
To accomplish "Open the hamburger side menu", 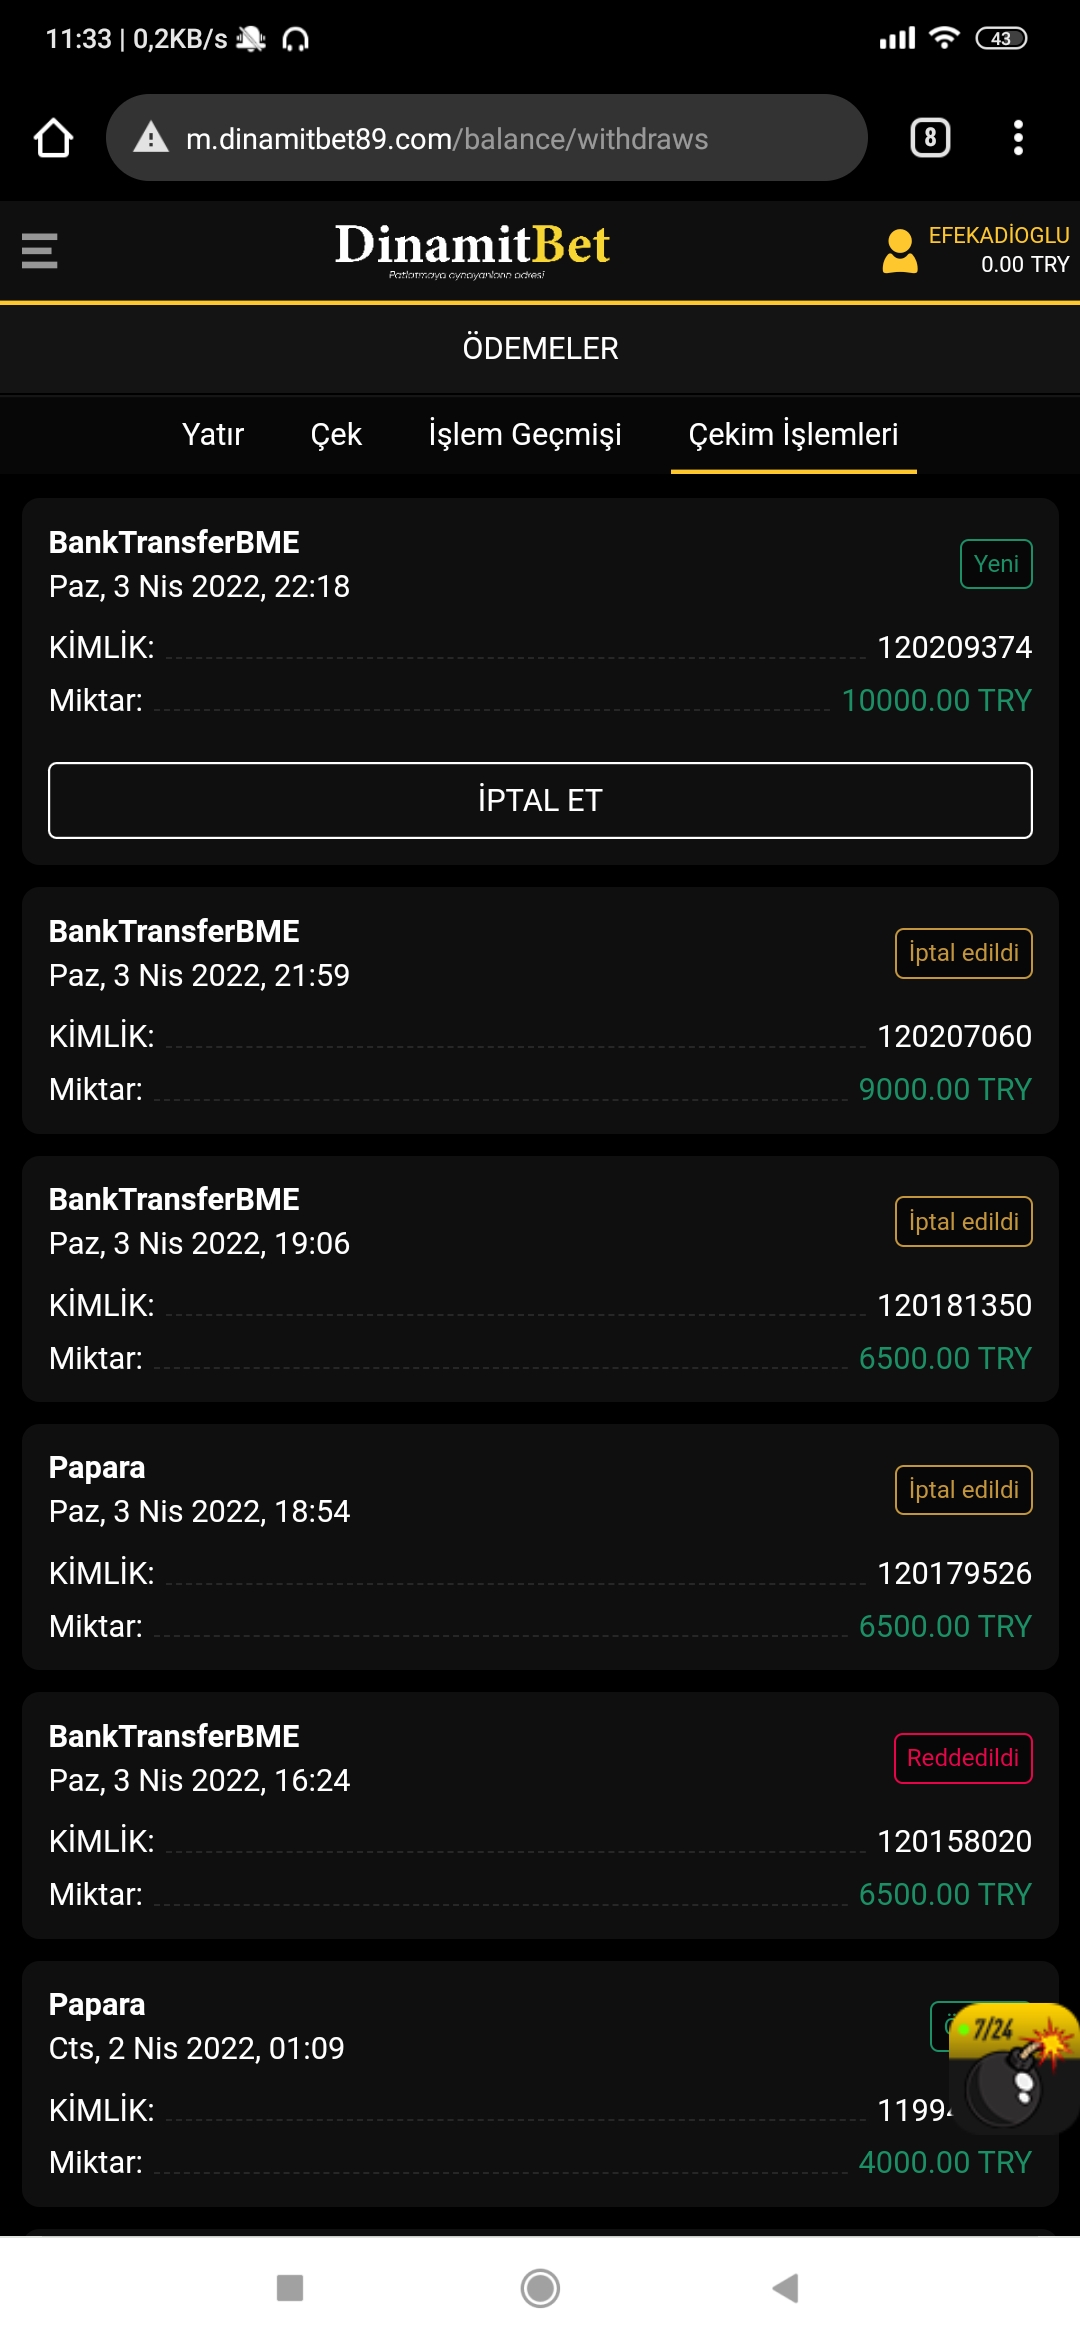I will tap(40, 250).
